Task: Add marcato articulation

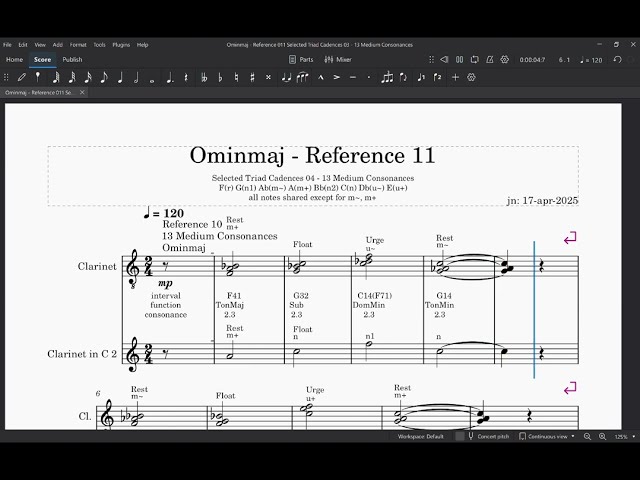Action: (321, 77)
